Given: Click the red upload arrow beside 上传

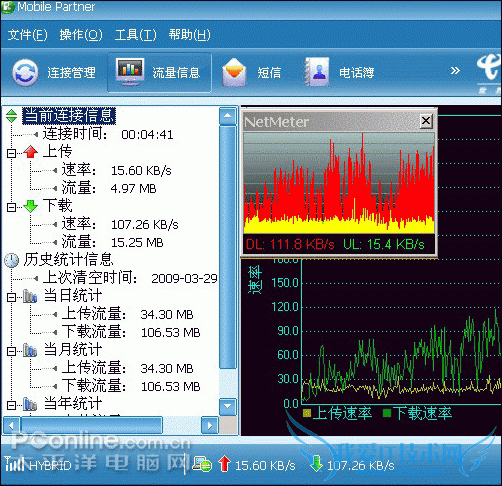Looking at the screenshot, I should (31, 152).
